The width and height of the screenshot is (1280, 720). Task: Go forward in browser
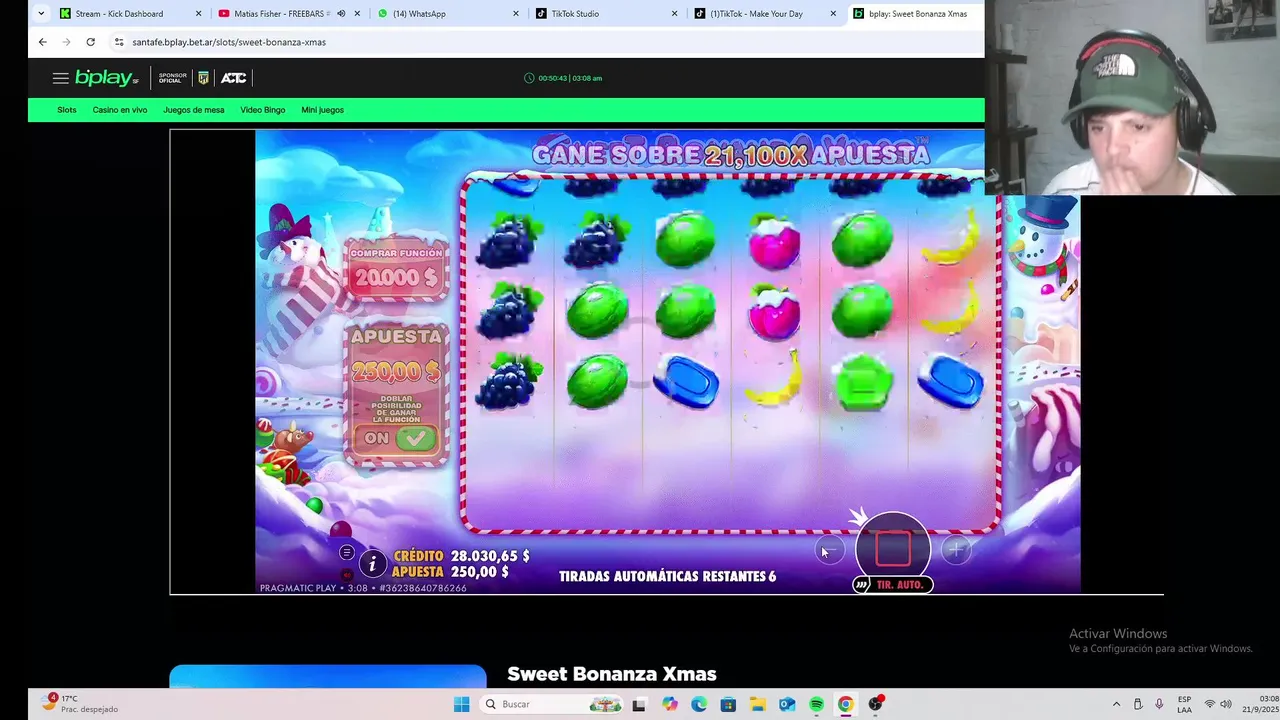66,42
